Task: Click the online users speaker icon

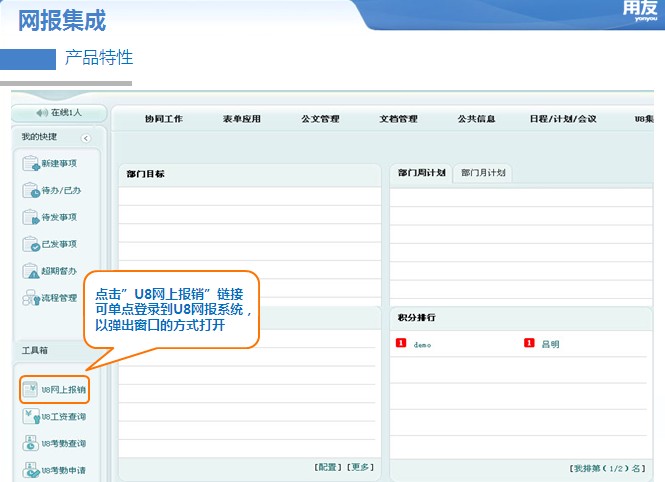Action: (x=42, y=113)
